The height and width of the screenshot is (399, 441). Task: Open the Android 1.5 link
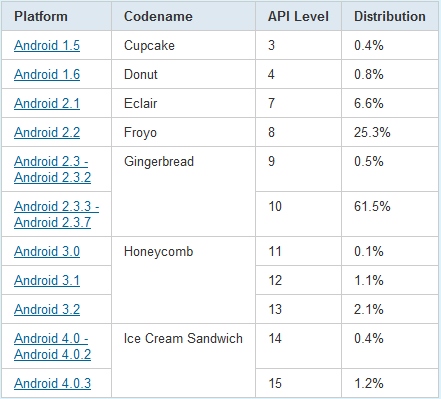coord(47,45)
